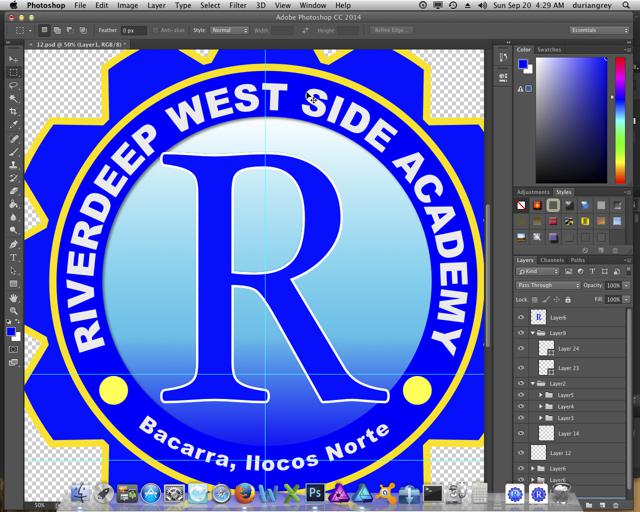Pick the Zoom tool in toolbar
Screen dimensions: 640x512
coord(14,310)
